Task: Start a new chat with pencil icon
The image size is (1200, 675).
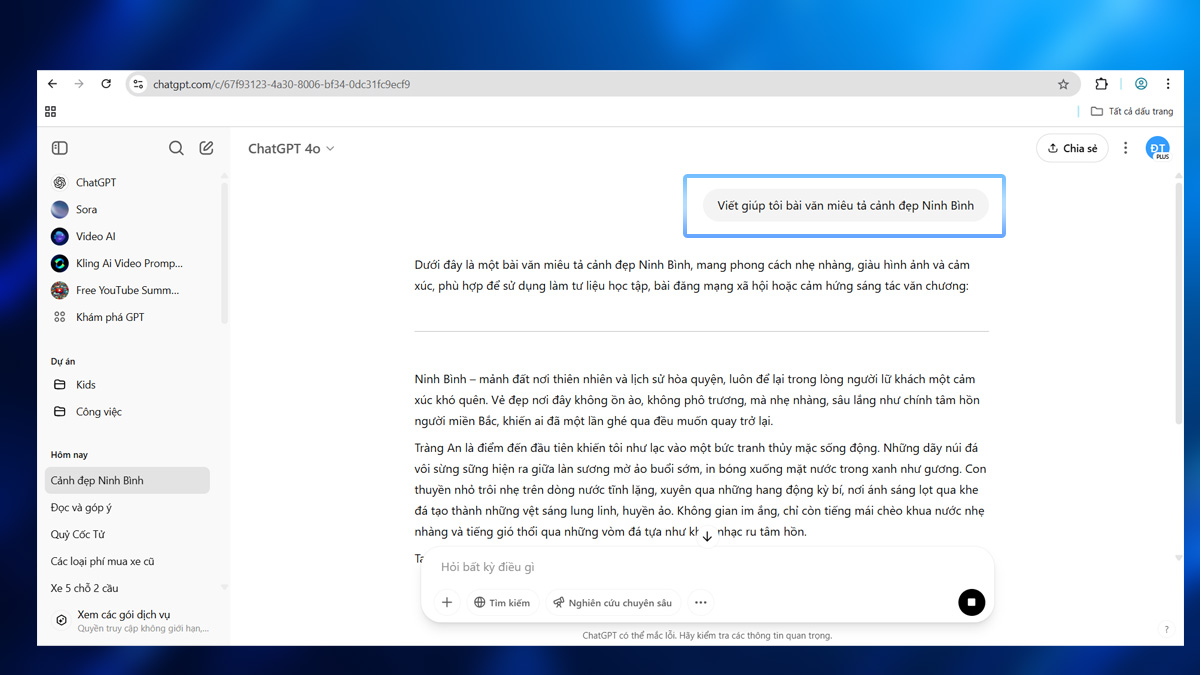Action: 206,148
